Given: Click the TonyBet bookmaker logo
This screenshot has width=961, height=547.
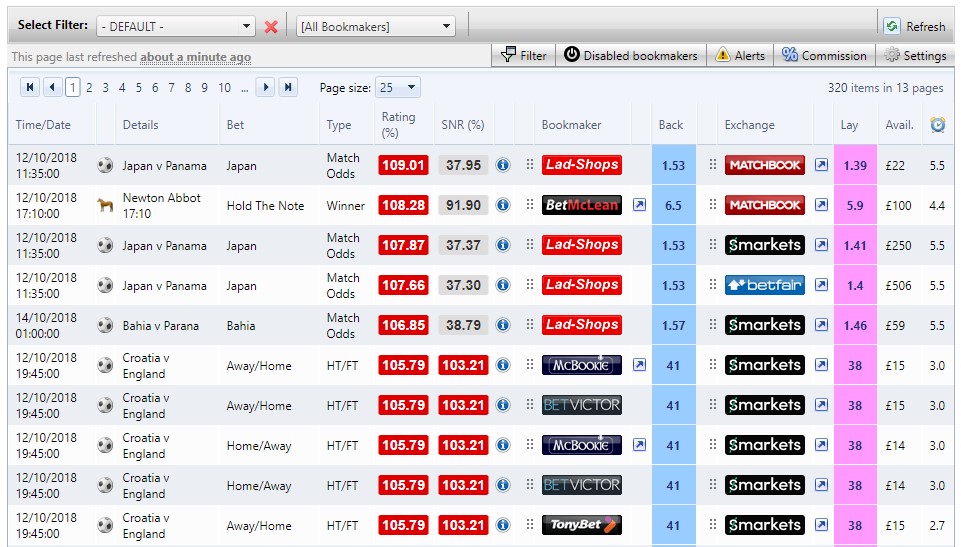Looking at the screenshot, I should coord(582,525).
